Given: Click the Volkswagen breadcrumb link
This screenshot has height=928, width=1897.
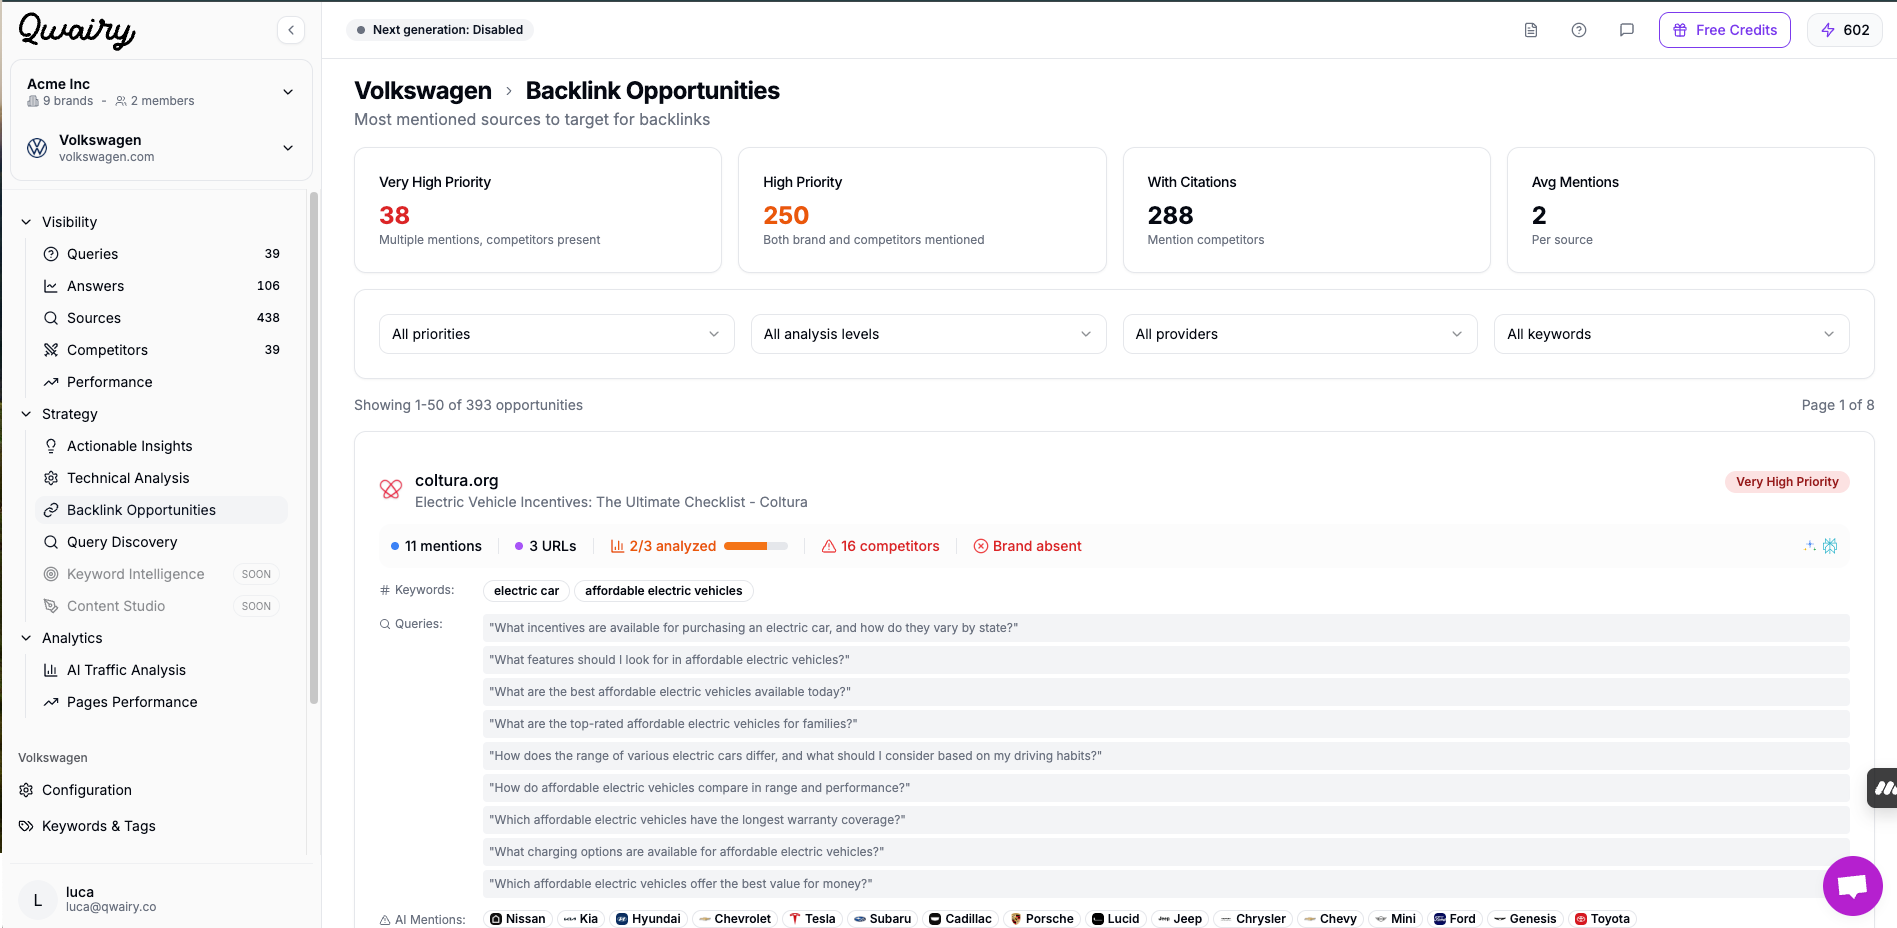Looking at the screenshot, I should pyautogui.click(x=423, y=91).
